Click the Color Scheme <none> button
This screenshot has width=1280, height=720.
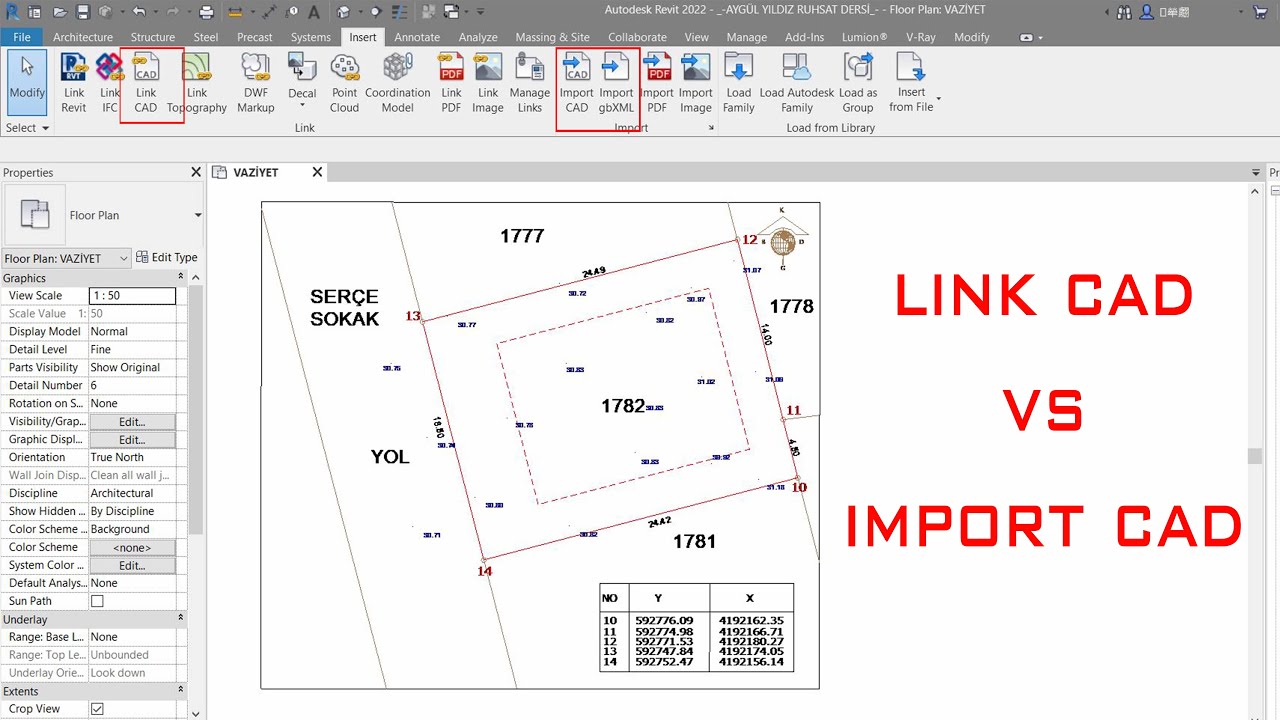click(x=132, y=548)
